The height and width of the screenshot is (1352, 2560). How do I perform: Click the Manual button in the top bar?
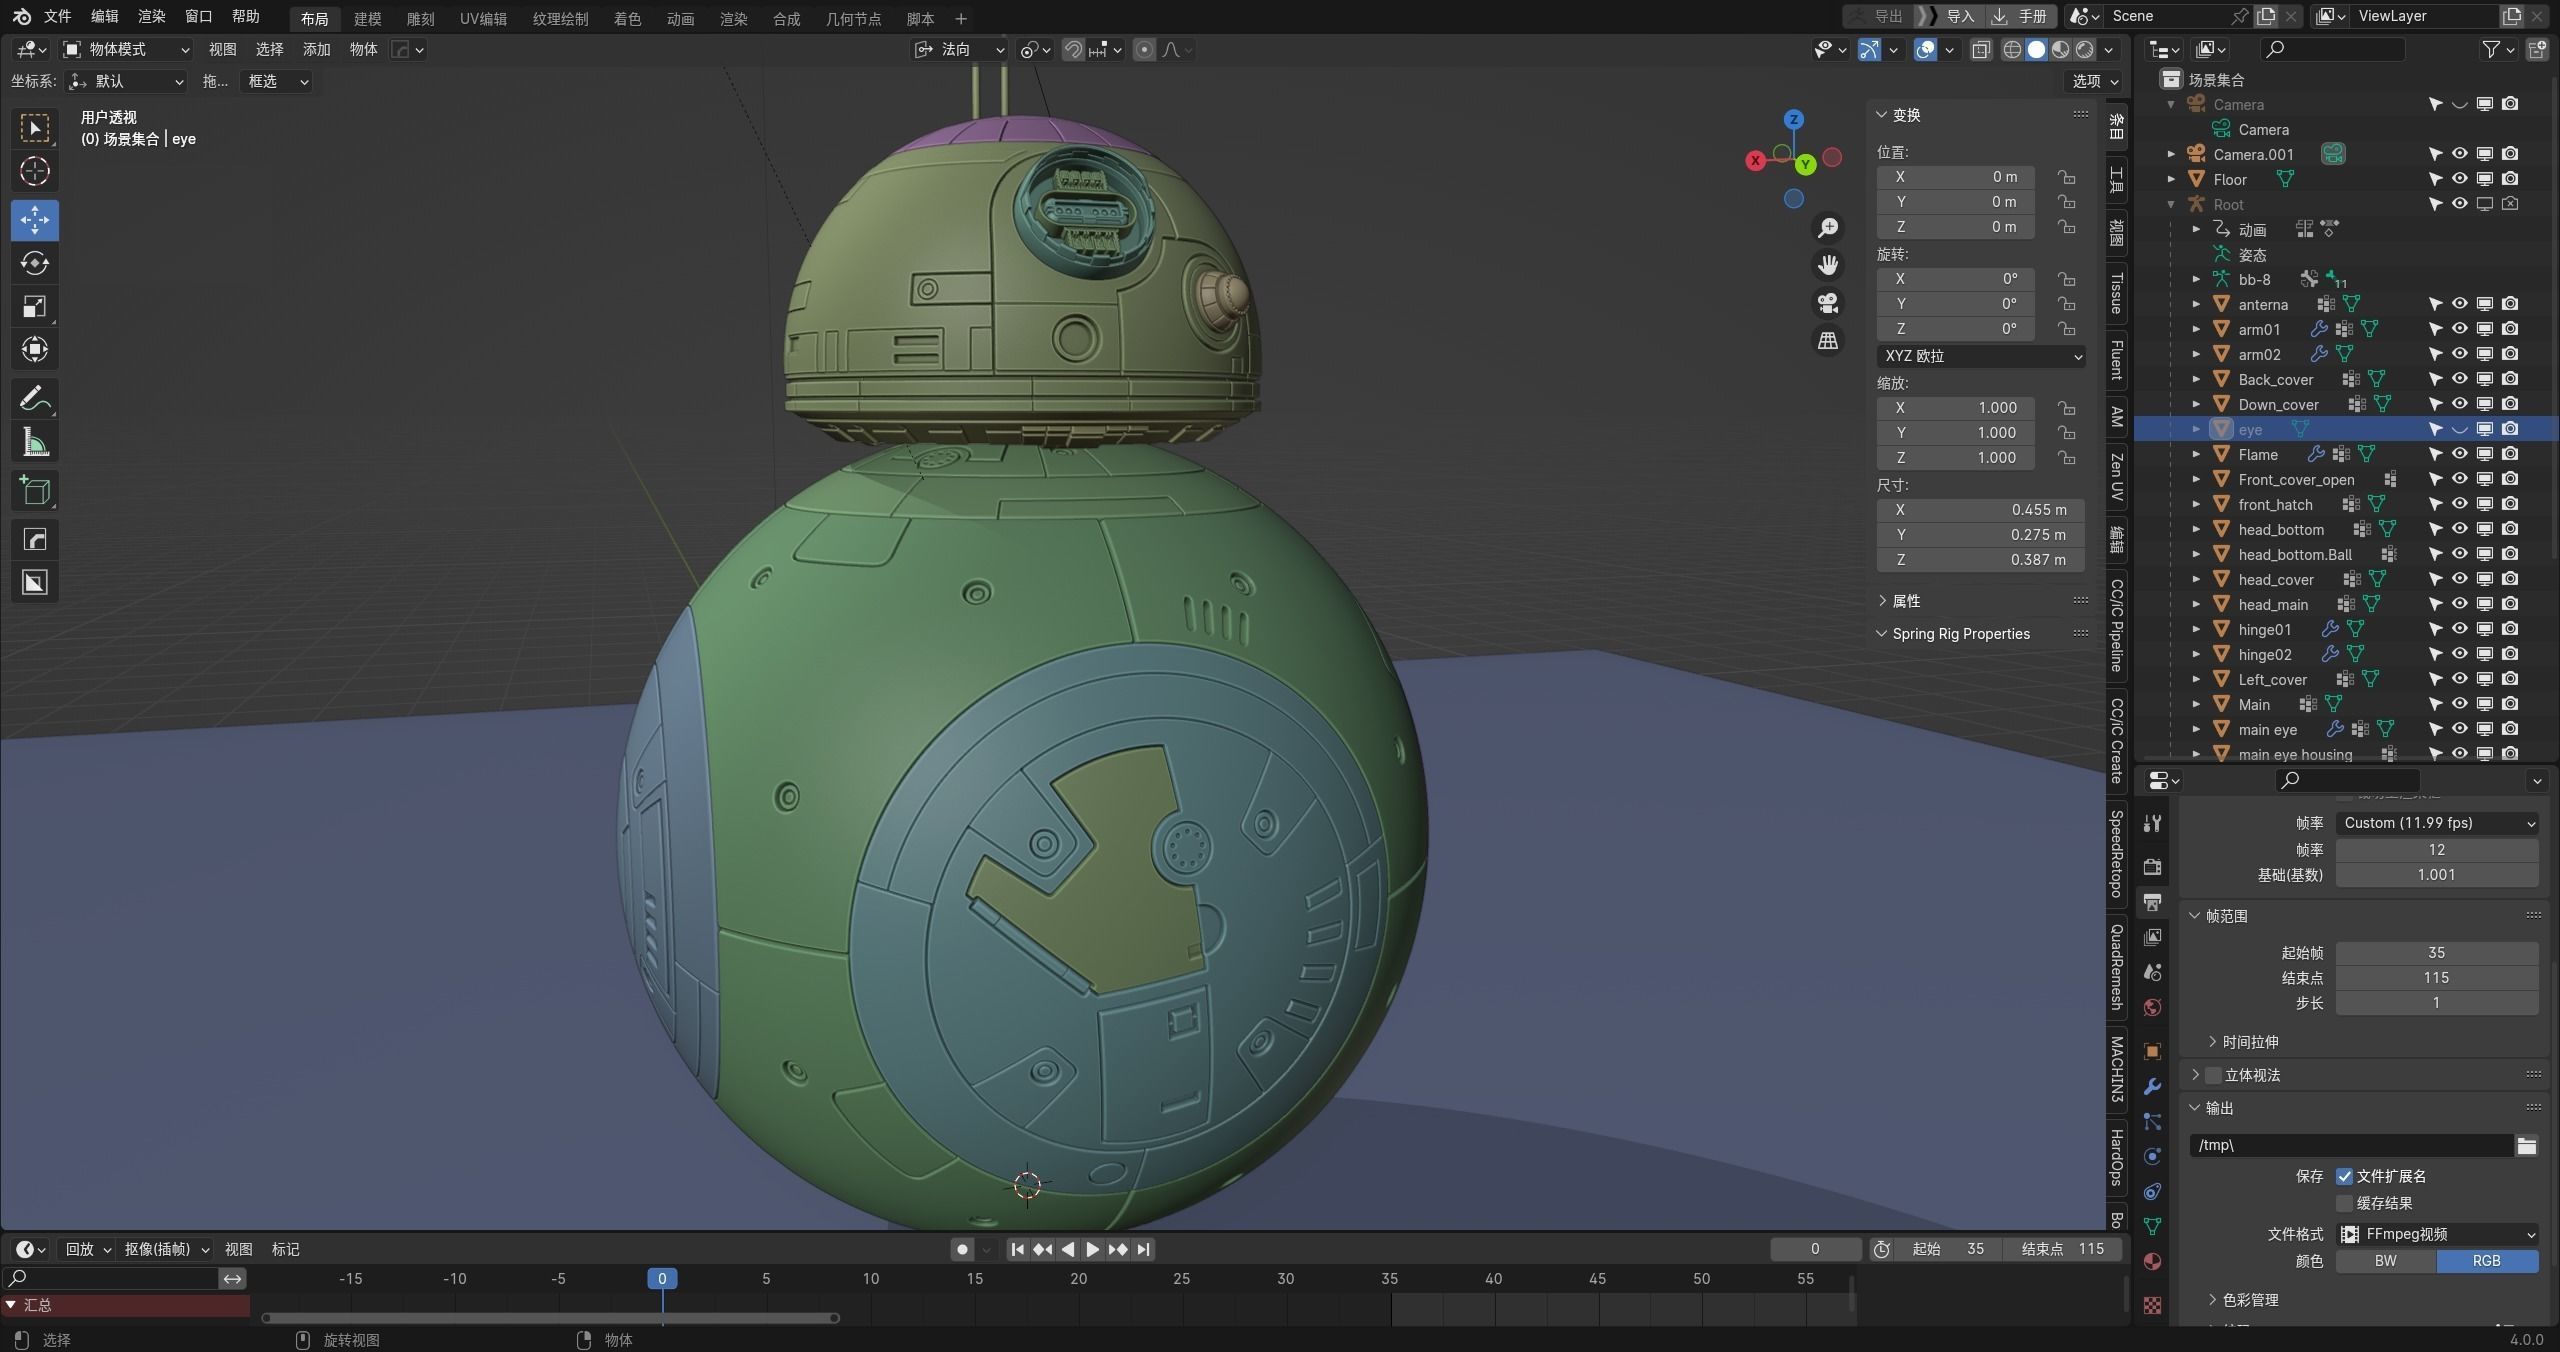[x=2019, y=16]
